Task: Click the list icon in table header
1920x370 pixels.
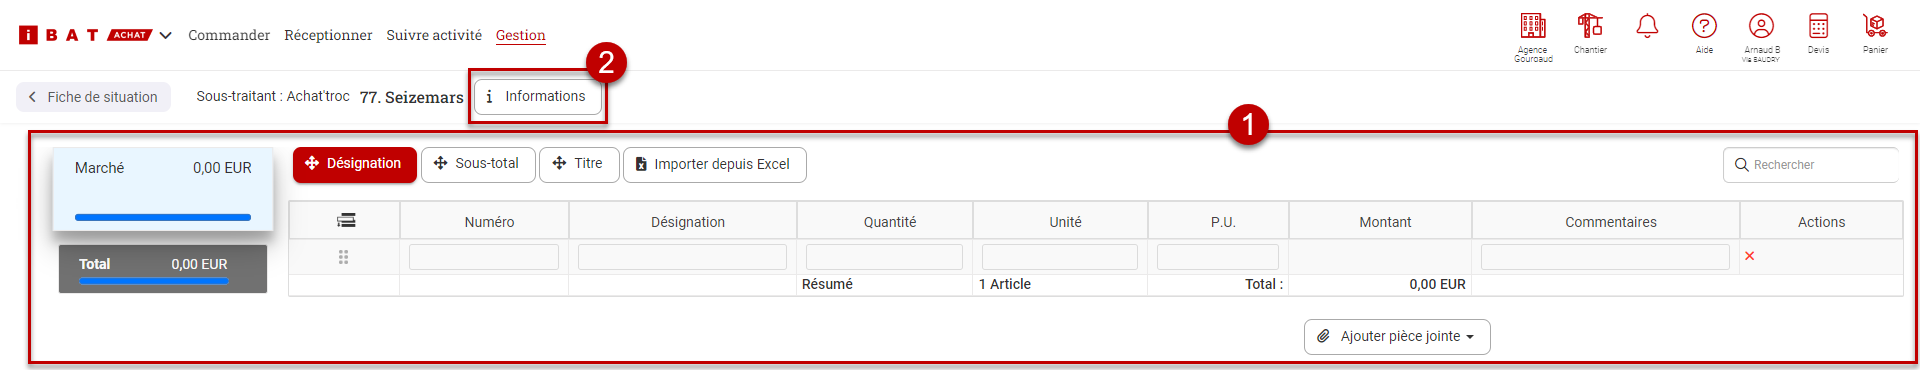Action: tap(346, 220)
